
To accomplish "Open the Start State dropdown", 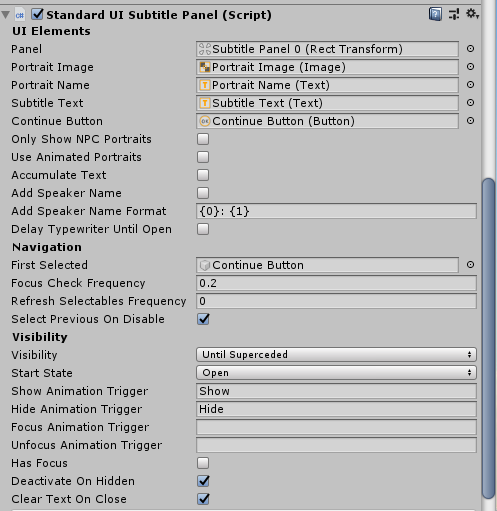I will pyautogui.click(x=336, y=373).
